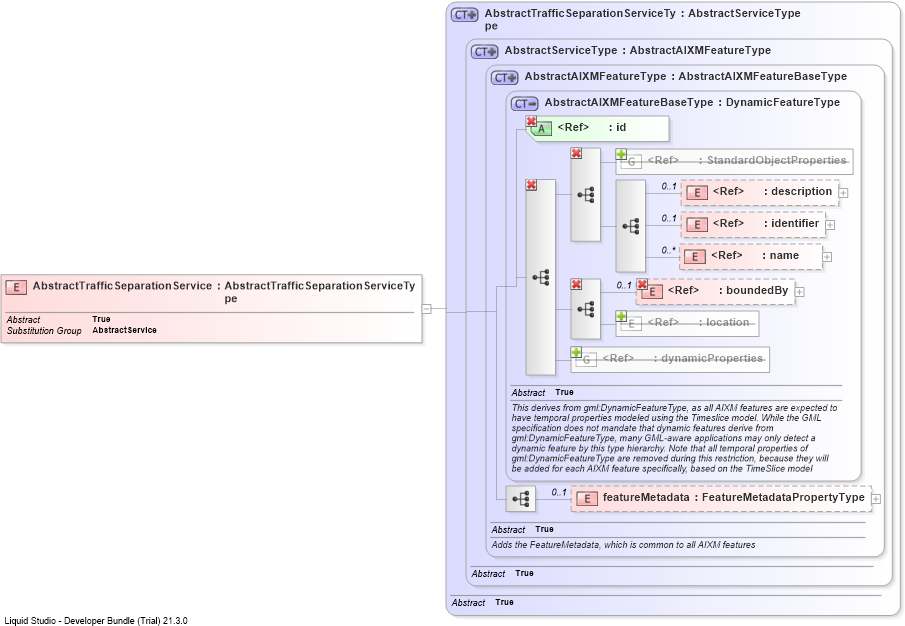Viewport: 905px width, 626px height.
Task: Click the CT+ icon of AbstractAIXMFeatureType
Action: pyautogui.click(x=505, y=78)
